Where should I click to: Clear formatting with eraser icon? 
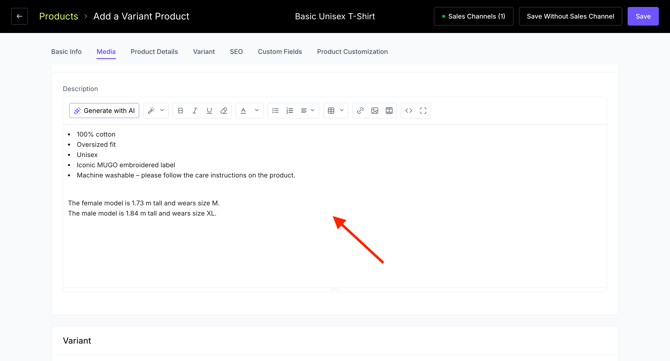tap(223, 111)
